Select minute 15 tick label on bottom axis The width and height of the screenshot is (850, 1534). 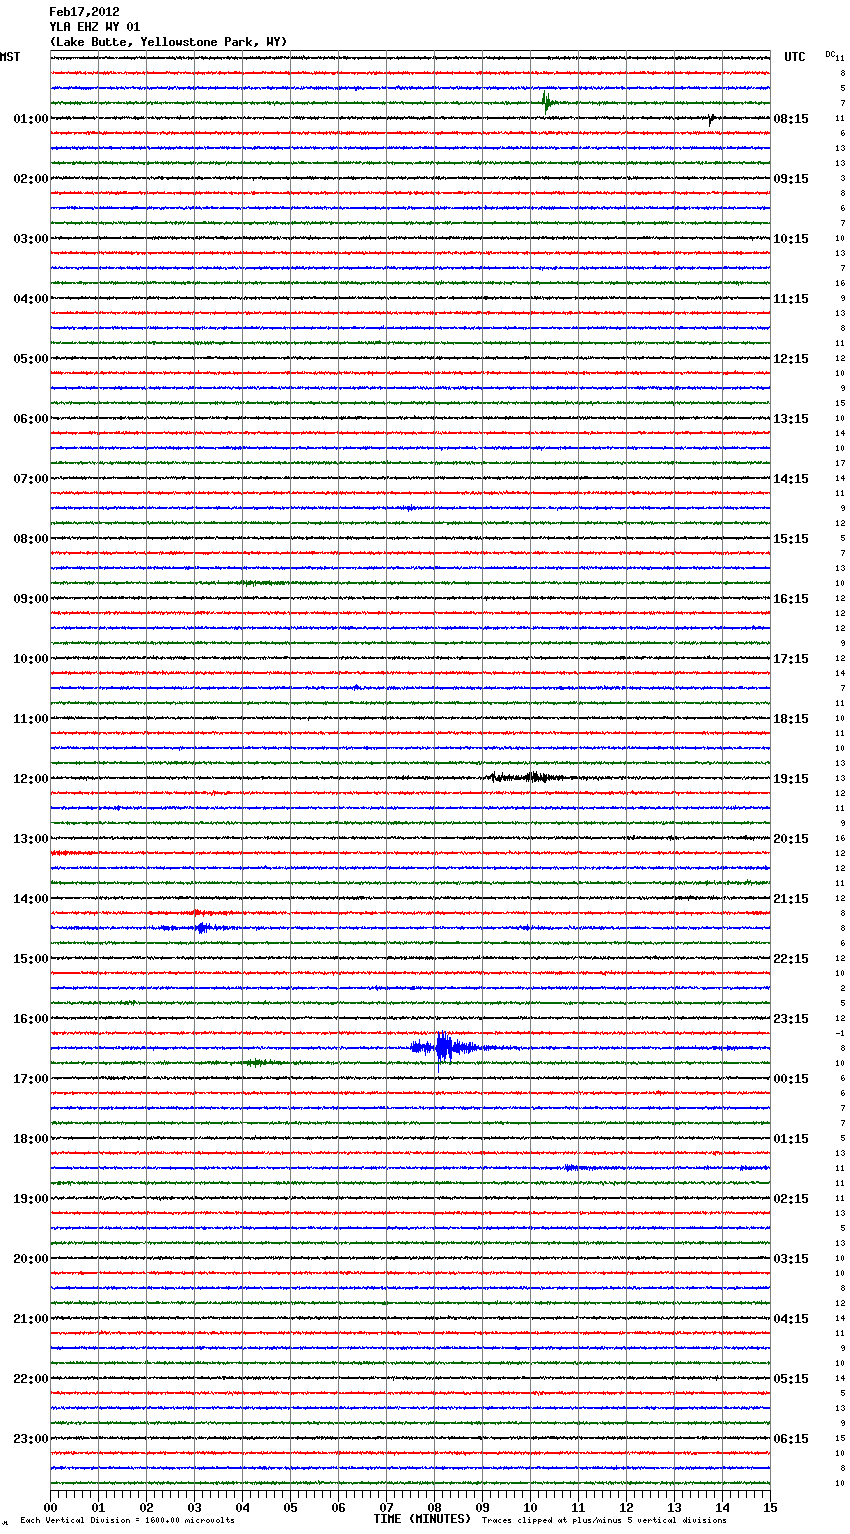(x=770, y=1507)
